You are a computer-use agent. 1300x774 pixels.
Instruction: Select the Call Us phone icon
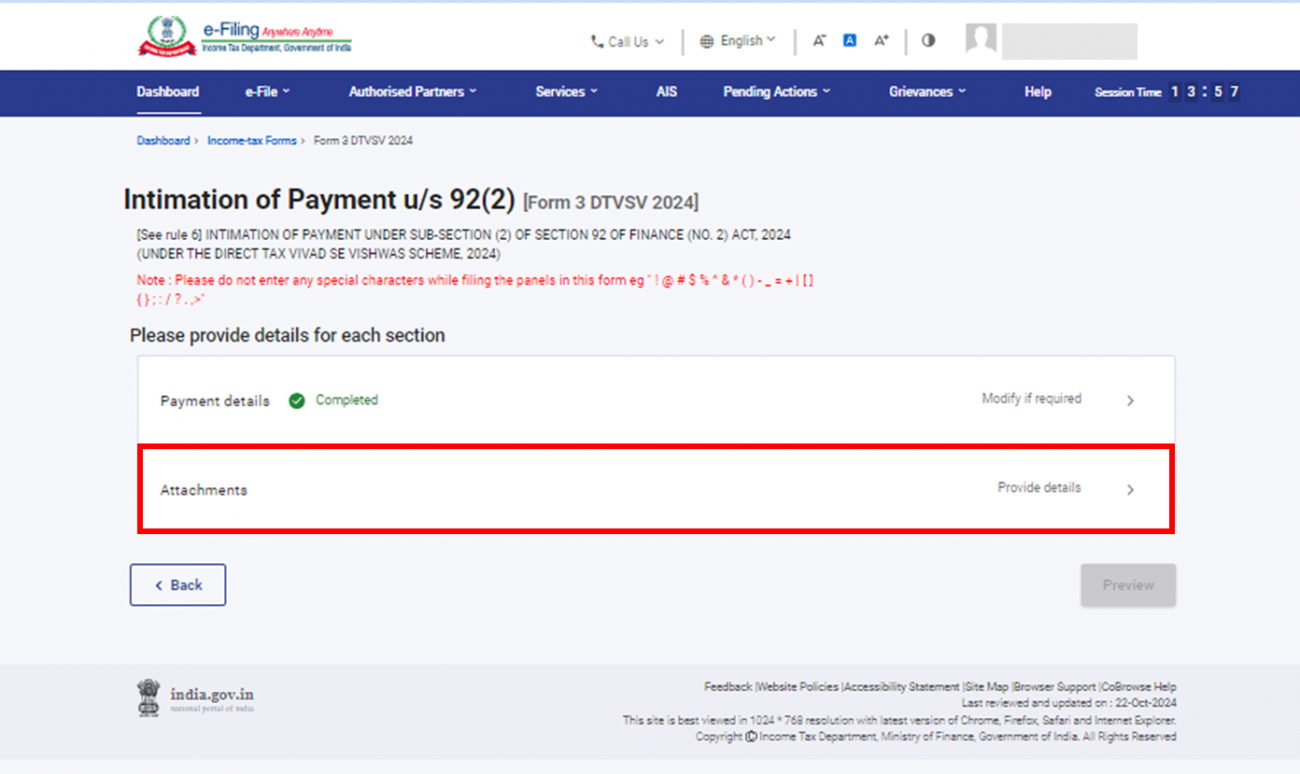click(597, 41)
